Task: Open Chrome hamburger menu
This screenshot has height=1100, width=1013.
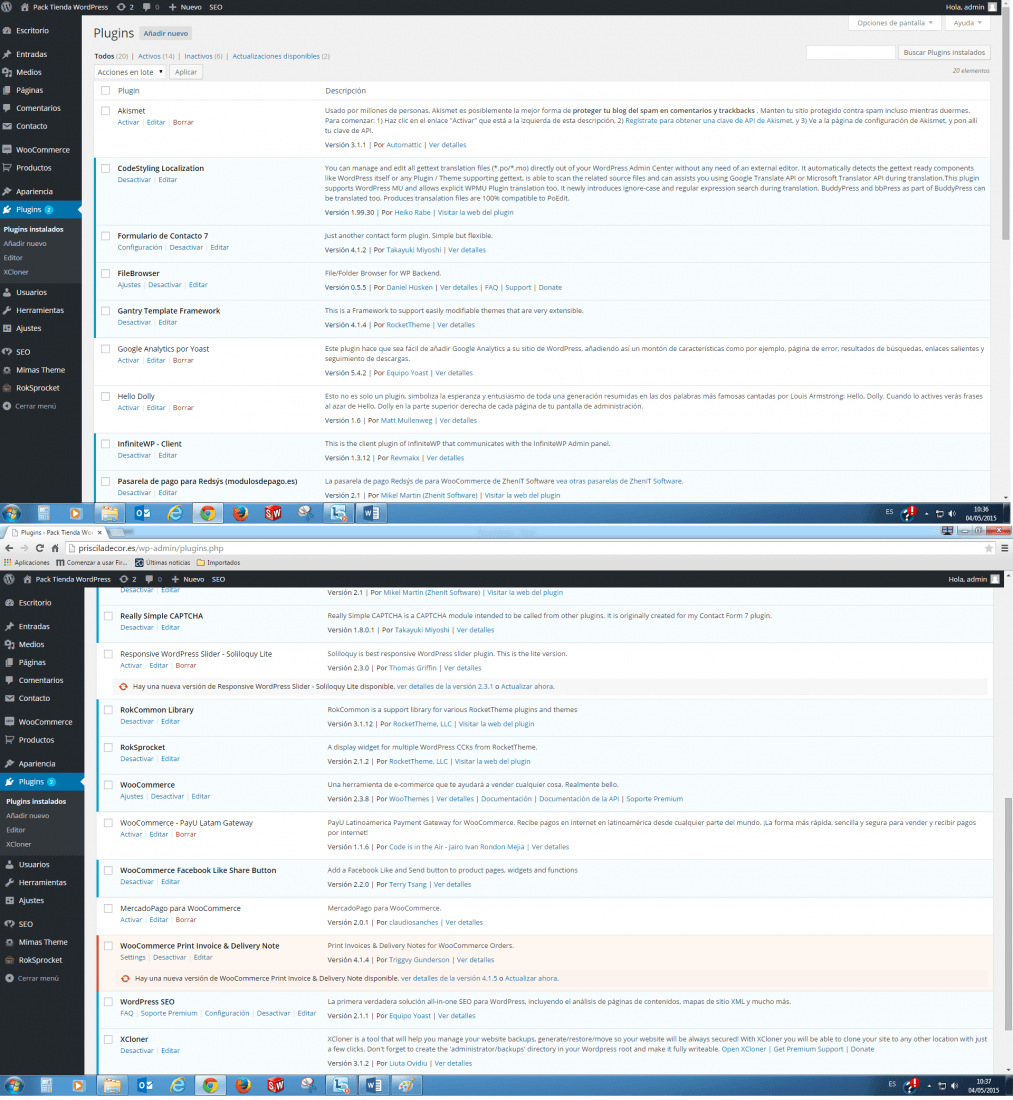Action: point(1005,549)
